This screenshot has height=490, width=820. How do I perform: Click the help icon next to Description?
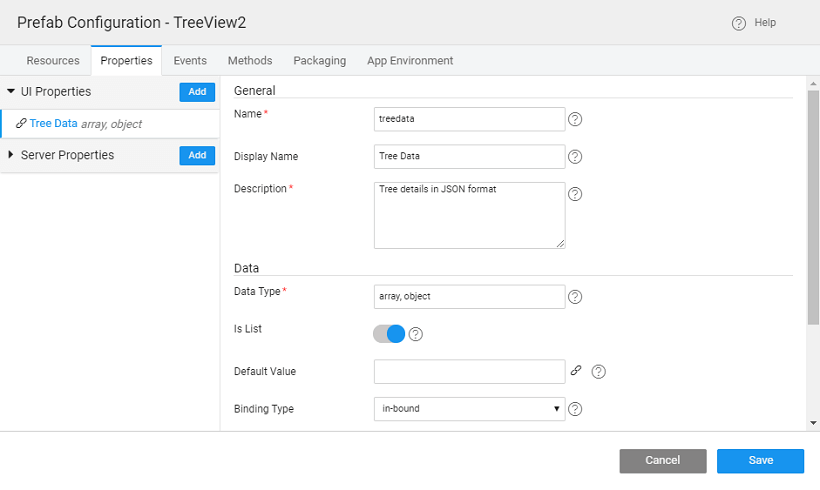[x=575, y=194]
